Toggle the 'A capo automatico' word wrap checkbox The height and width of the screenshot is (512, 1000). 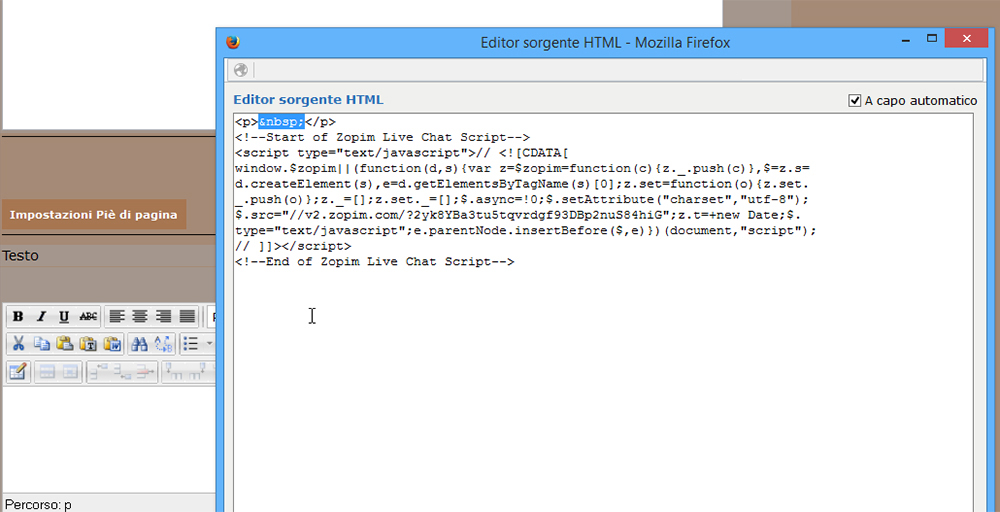855,101
